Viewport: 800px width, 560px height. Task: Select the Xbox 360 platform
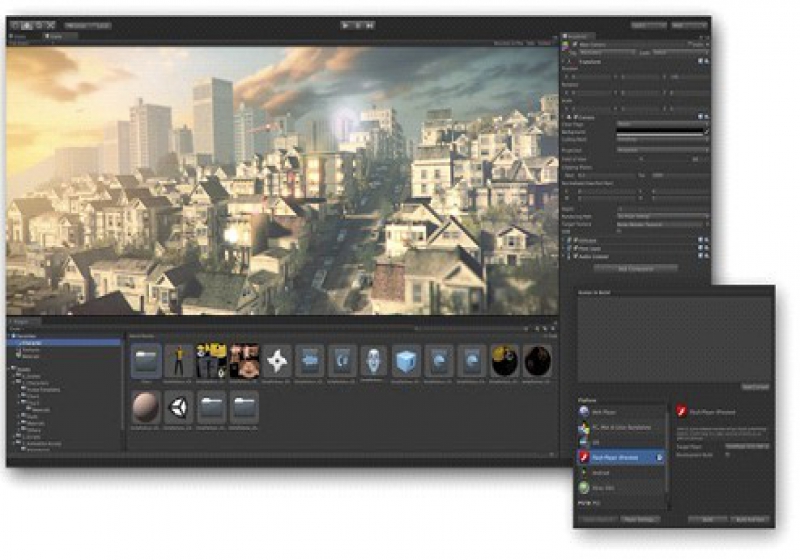coord(621,488)
